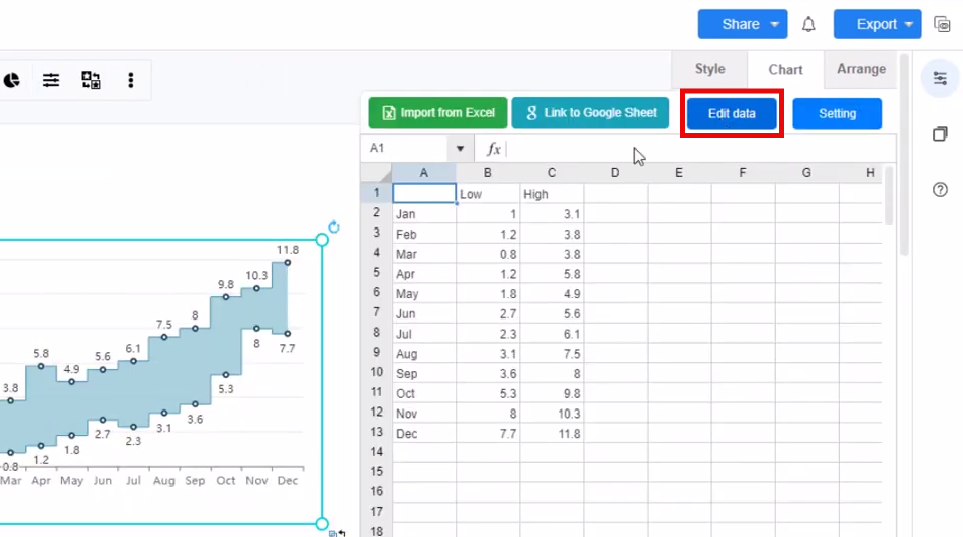Click the preview icon beside Export
The image size is (963, 537).
[x=941, y=24]
